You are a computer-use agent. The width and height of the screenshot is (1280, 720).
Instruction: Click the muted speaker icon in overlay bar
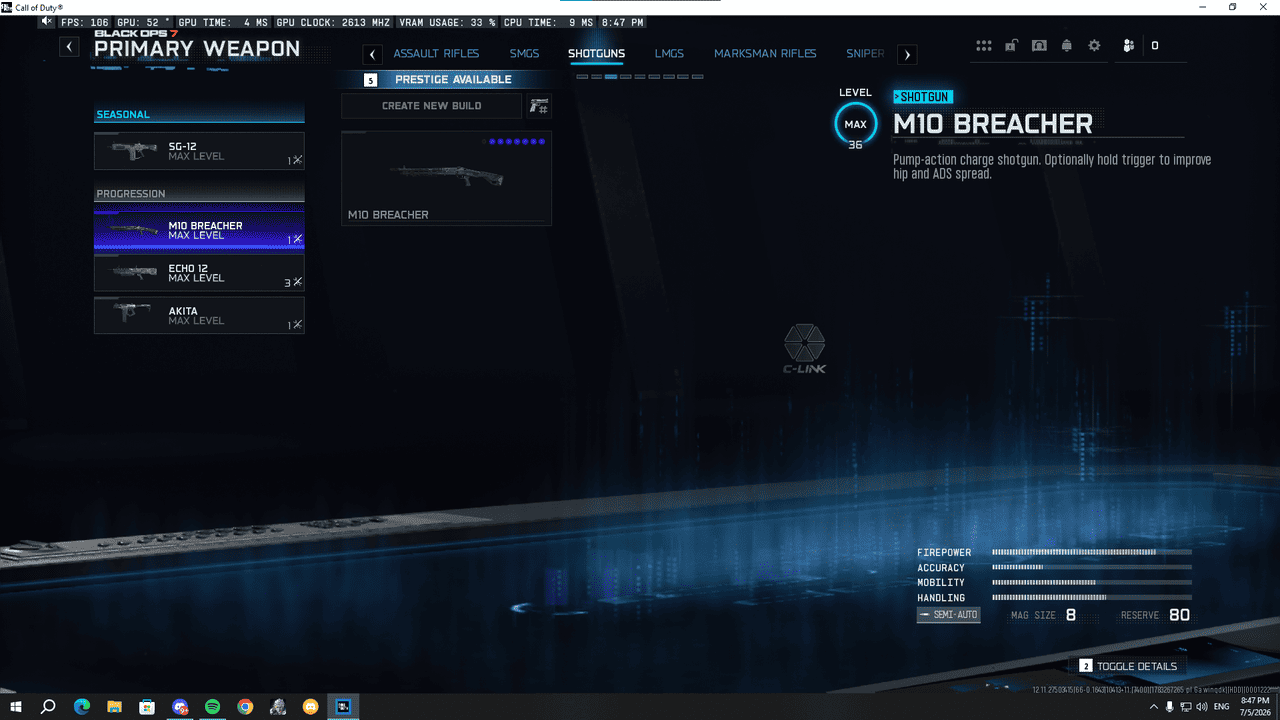[x=47, y=21]
